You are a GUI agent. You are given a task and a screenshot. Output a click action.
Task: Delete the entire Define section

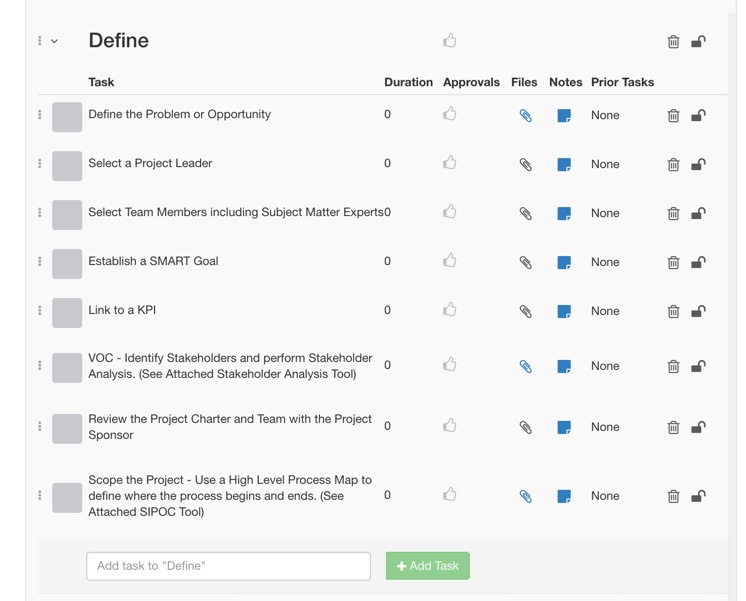tap(673, 41)
